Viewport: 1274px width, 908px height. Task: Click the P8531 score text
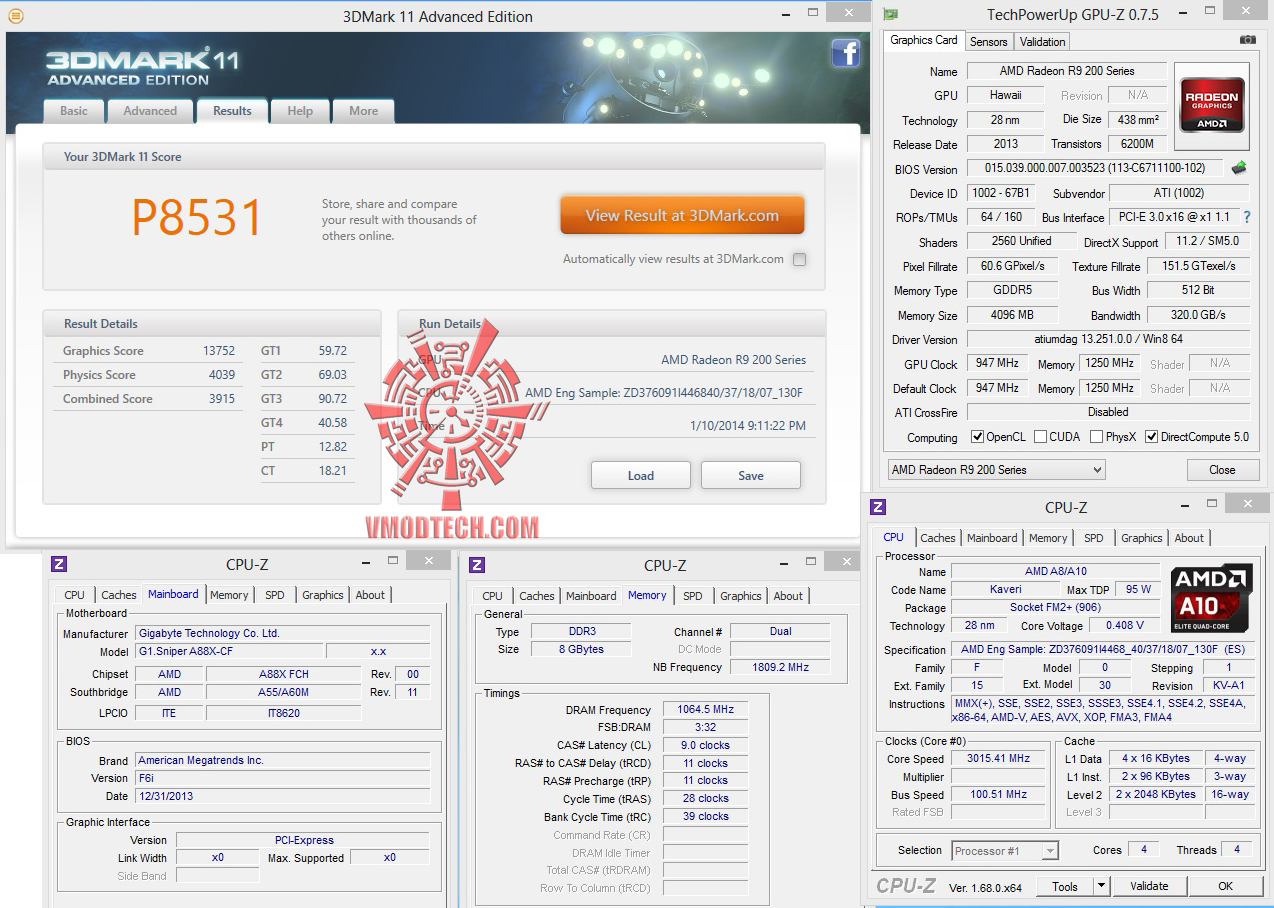pos(197,218)
